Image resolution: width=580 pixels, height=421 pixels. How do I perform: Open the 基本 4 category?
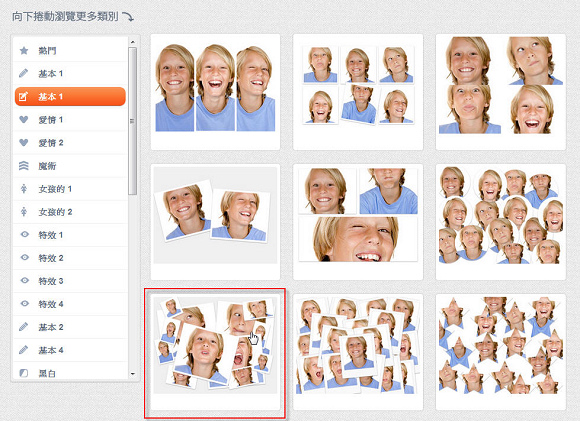click(70, 350)
